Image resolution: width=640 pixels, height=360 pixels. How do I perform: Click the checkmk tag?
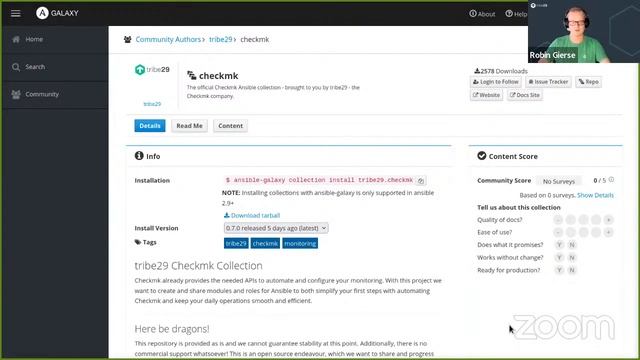click(x=265, y=243)
